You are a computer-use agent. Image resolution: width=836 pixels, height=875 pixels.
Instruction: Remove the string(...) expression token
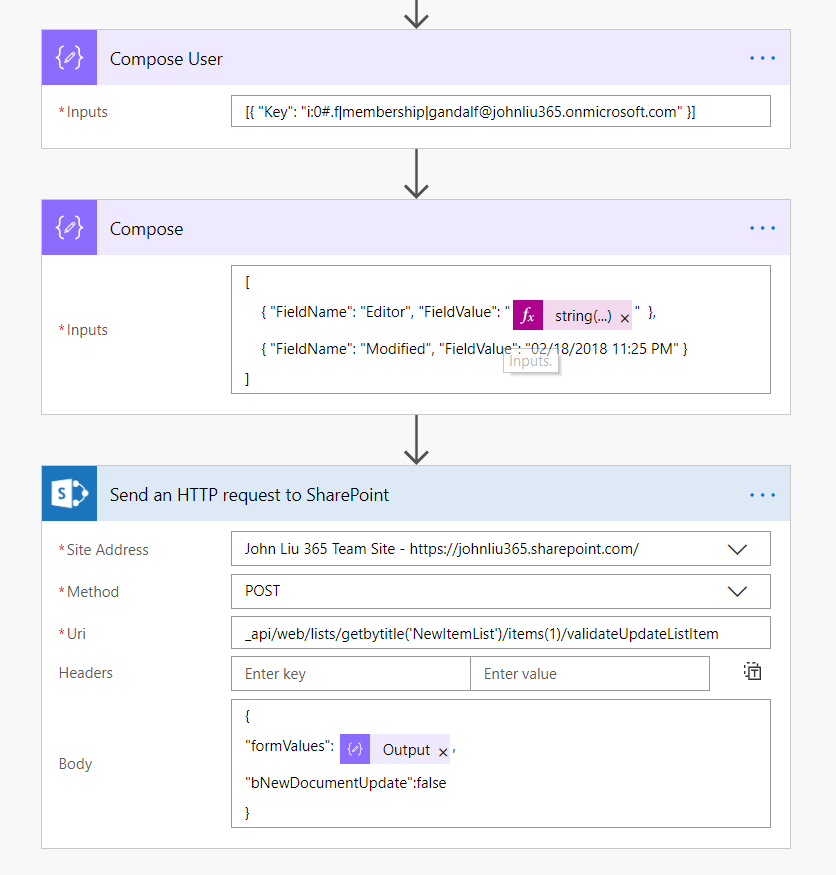coord(625,318)
